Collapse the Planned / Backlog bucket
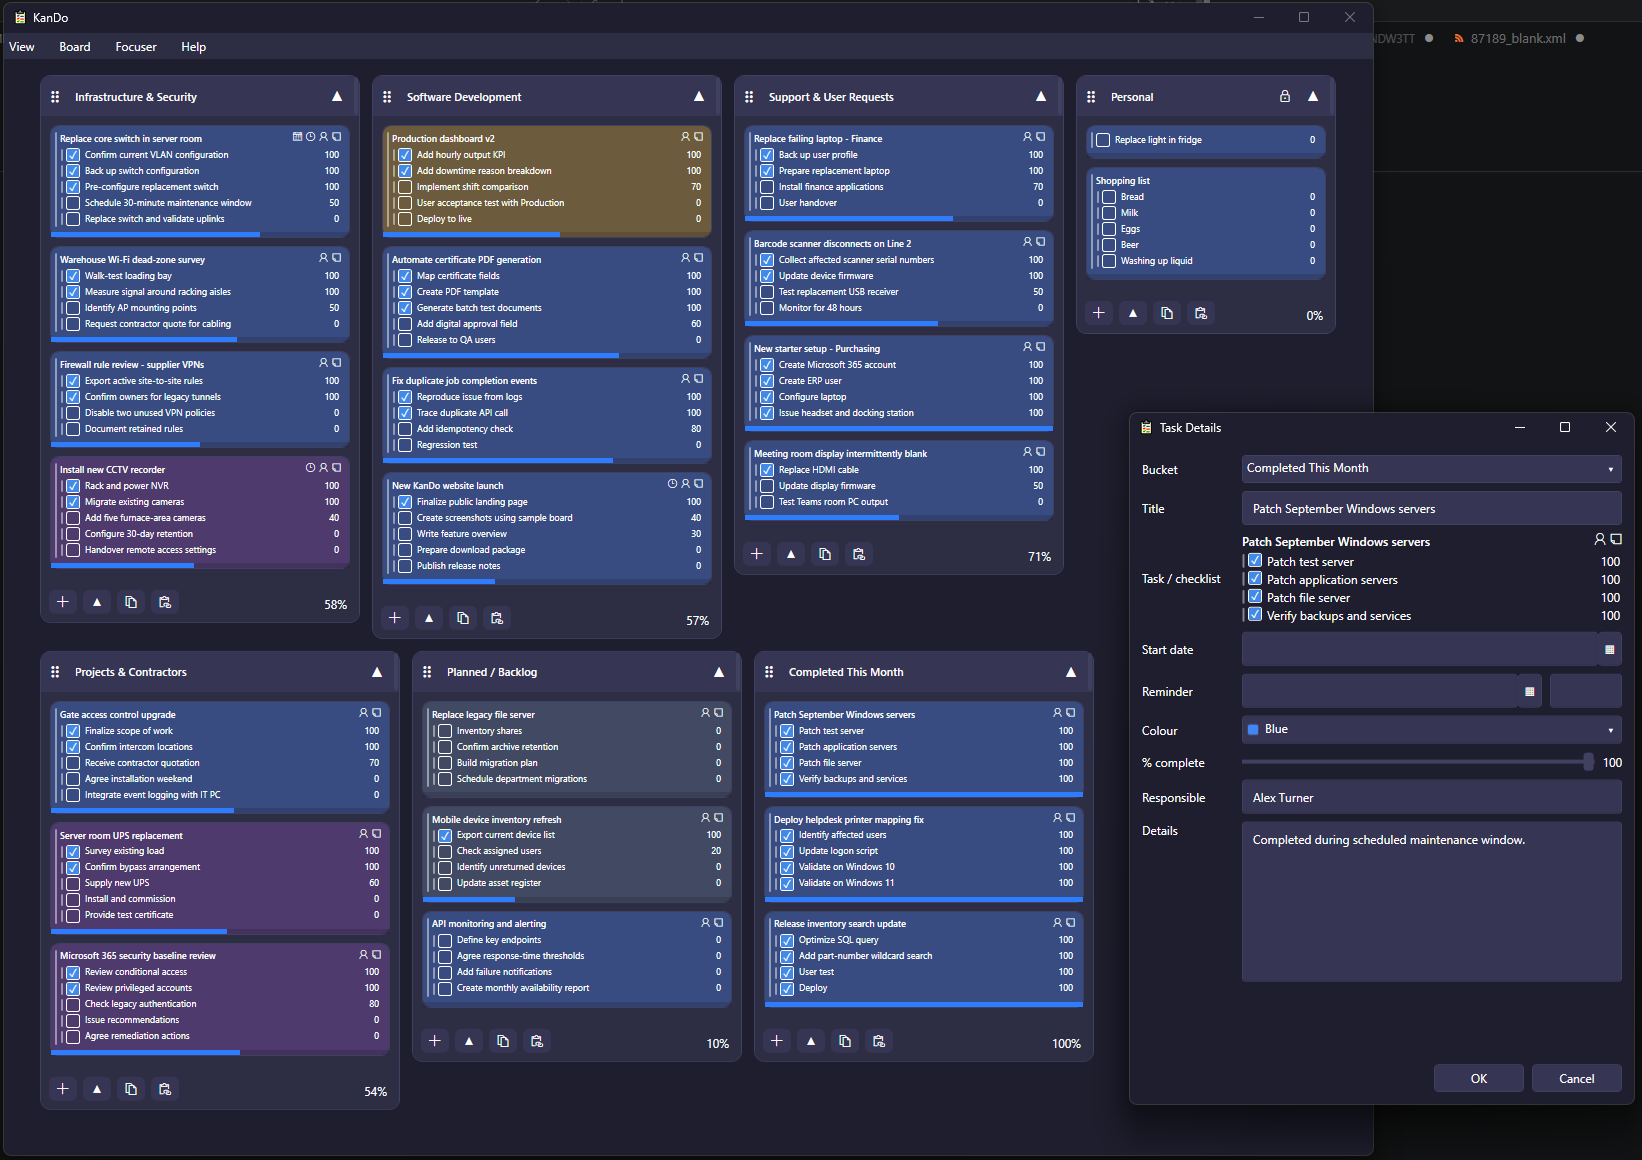 click(x=719, y=672)
